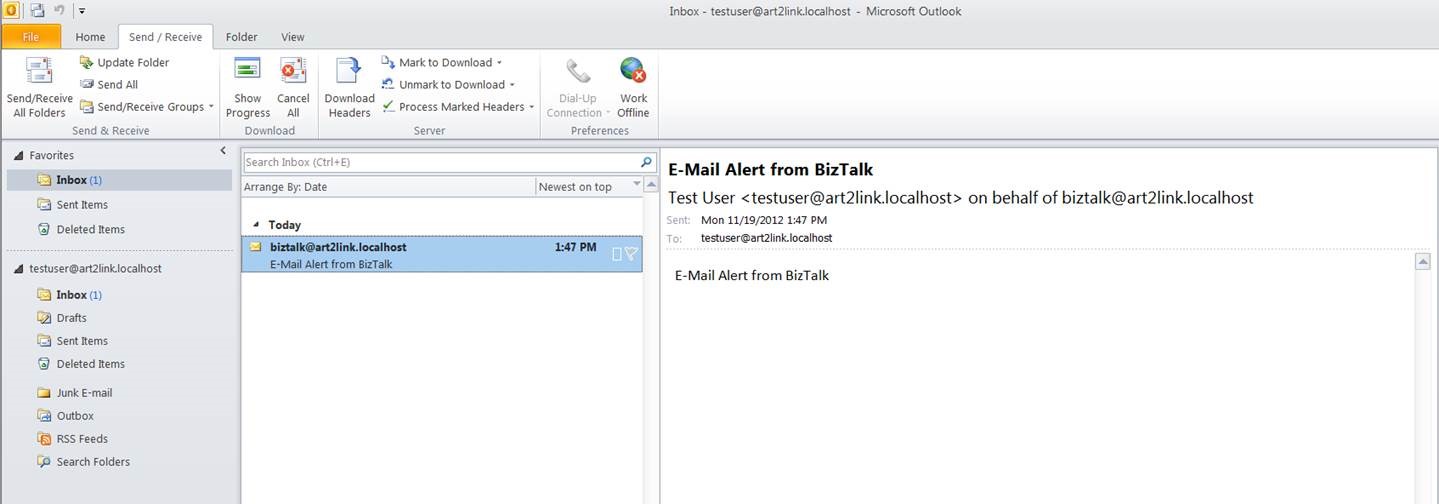1439x504 pixels.
Task: Switch to the Folder ribbon tab
Action: tap(241, 37)
